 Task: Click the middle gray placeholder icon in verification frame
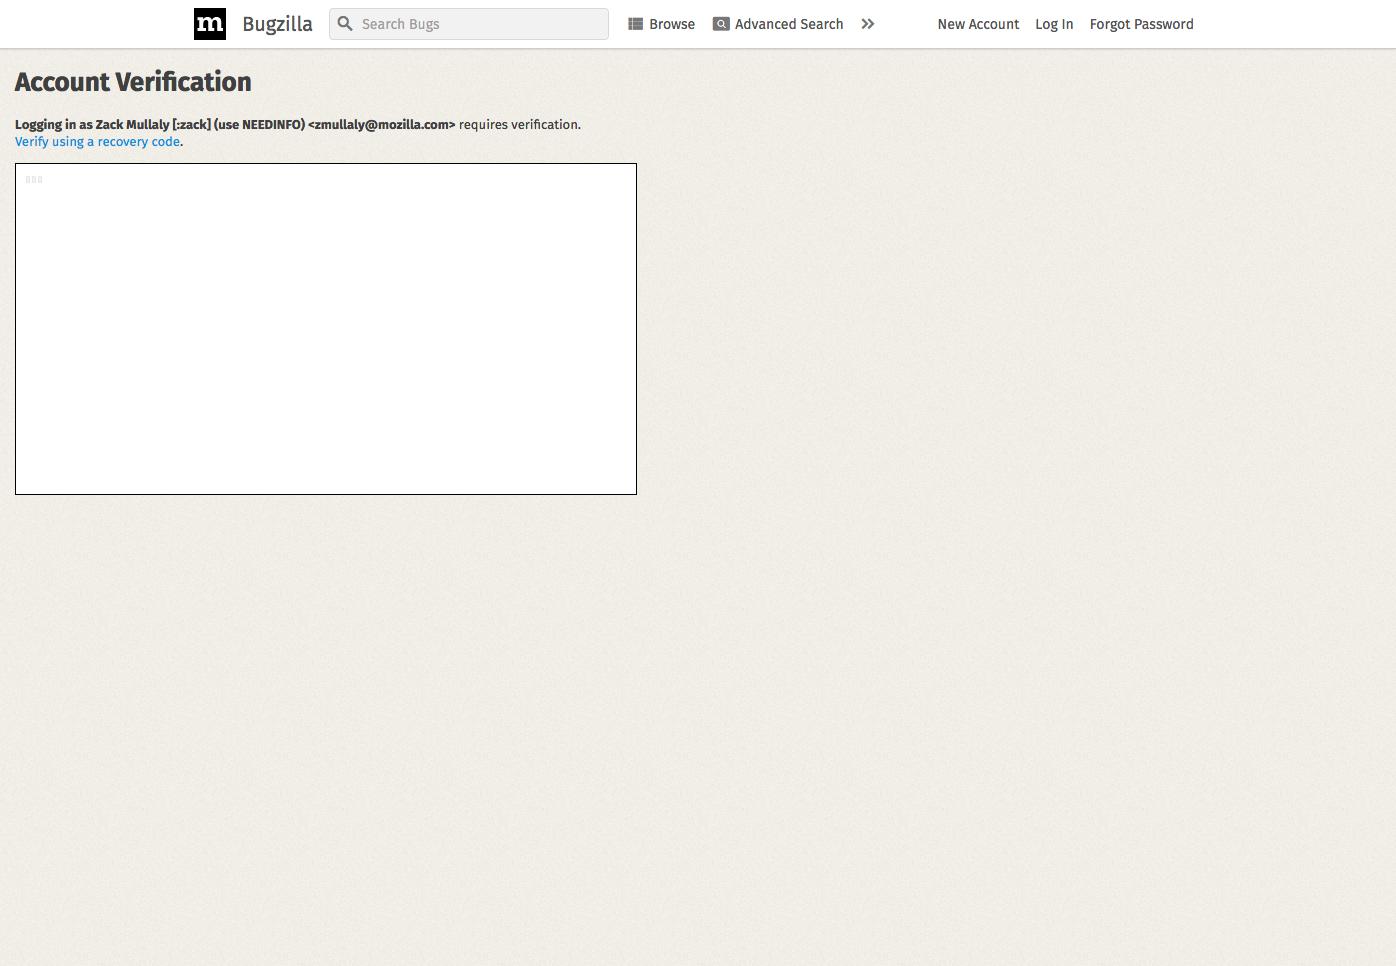tap(34, 179)
